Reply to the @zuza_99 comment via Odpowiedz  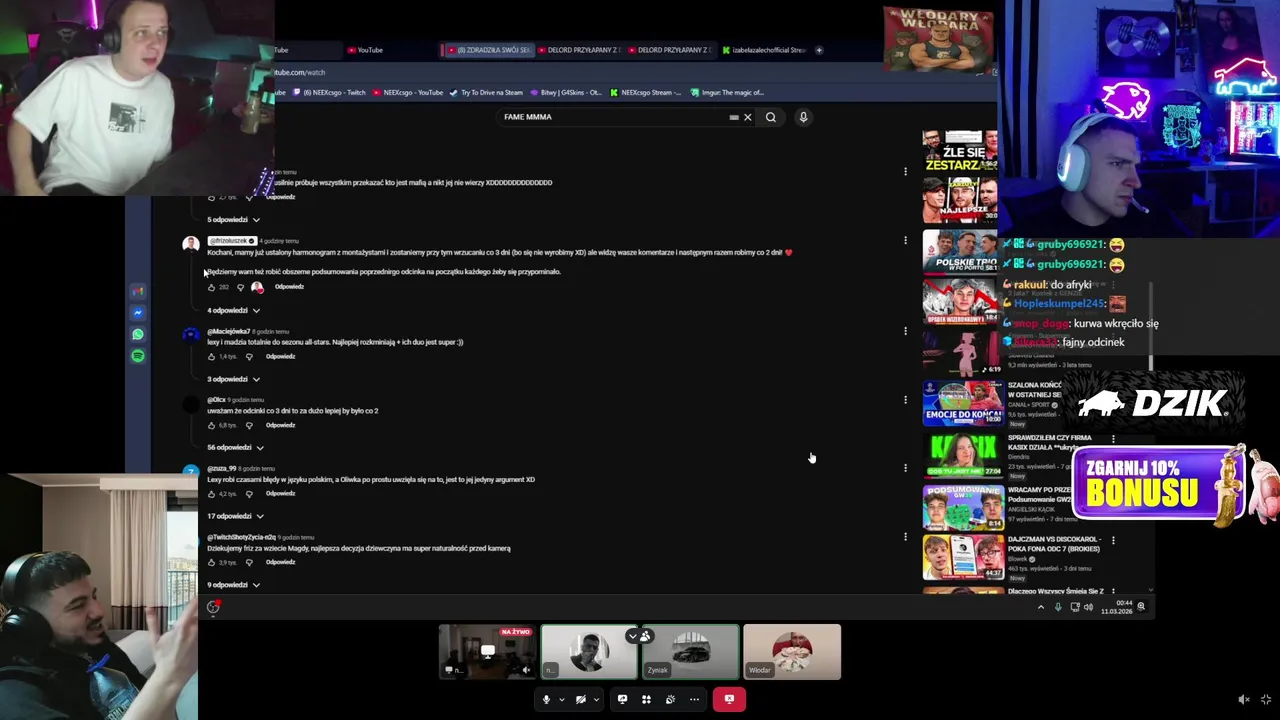click(280, 493)
